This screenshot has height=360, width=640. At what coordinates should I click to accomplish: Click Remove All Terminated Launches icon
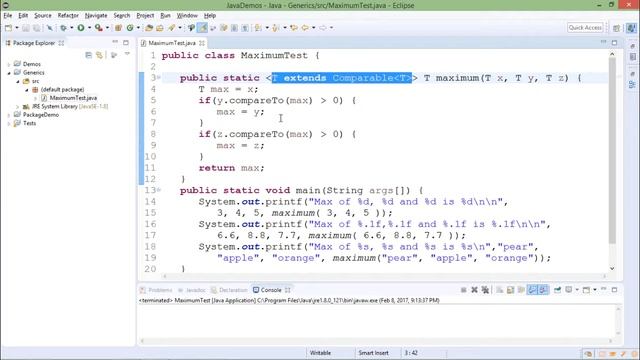coord(485,290)
